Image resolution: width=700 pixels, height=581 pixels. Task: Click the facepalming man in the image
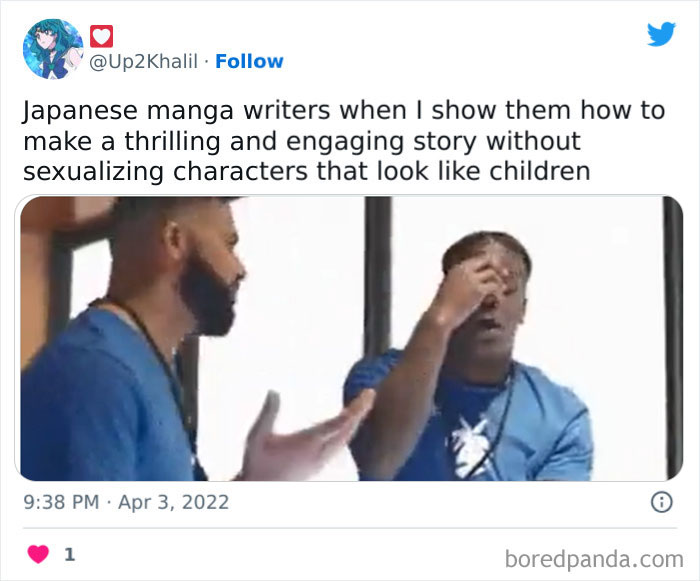469,357
